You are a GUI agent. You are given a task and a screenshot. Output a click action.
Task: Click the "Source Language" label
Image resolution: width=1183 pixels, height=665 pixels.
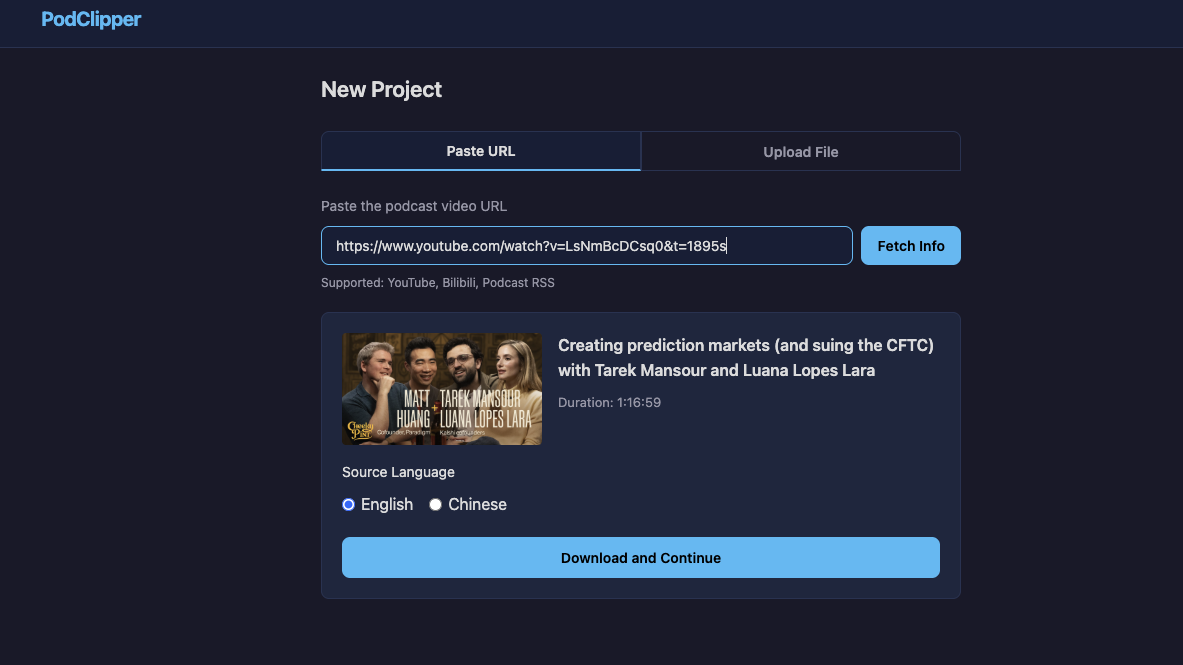point(398,472)
